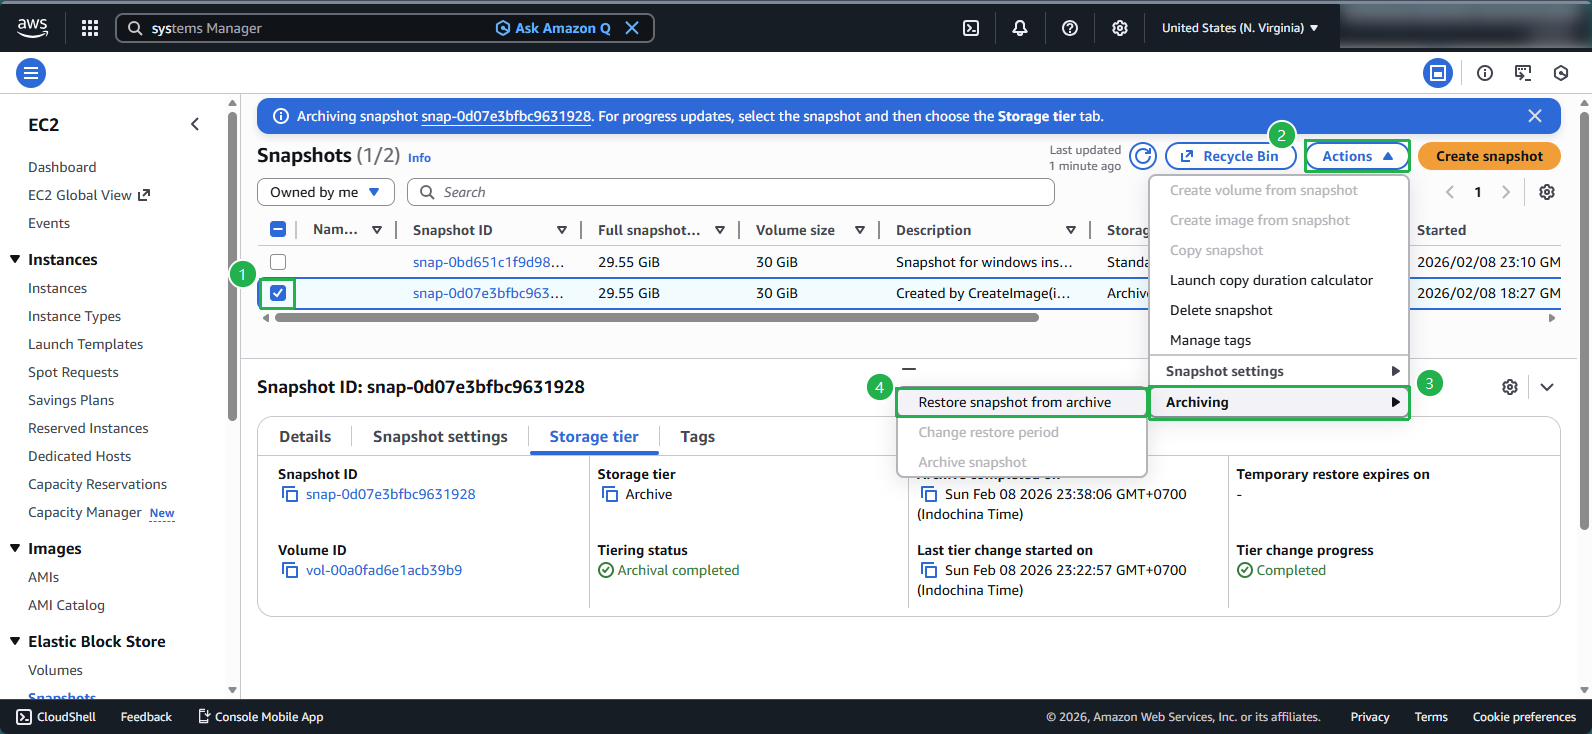
Task: Click the blue highlighted panel icon at top right
Action: pyautogui.click(x=1438, y=73)
